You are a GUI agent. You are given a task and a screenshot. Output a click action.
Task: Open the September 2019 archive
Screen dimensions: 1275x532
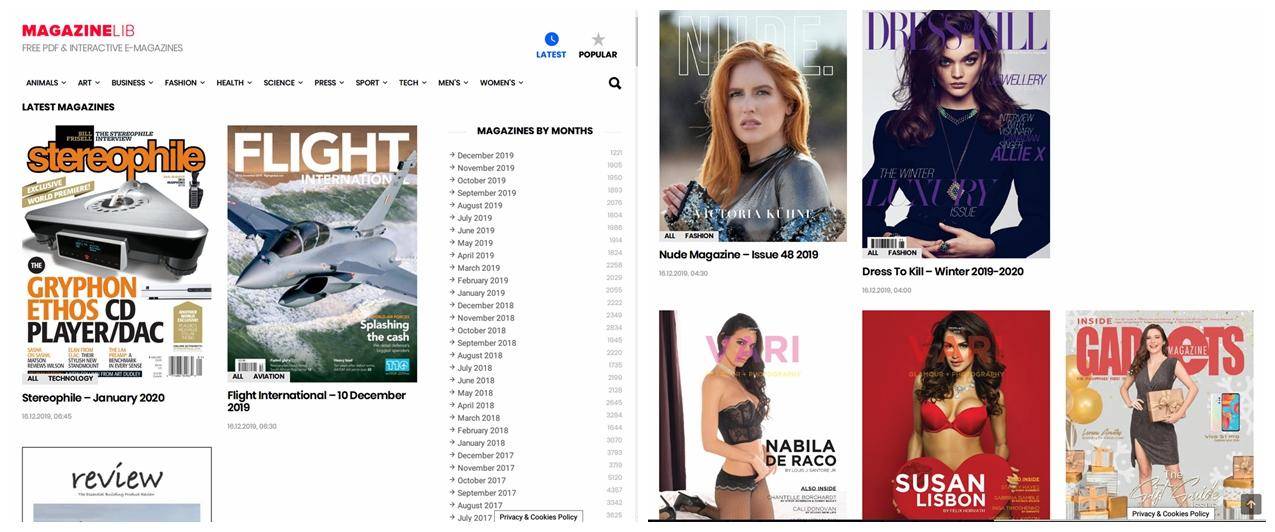tap(486, 193)
